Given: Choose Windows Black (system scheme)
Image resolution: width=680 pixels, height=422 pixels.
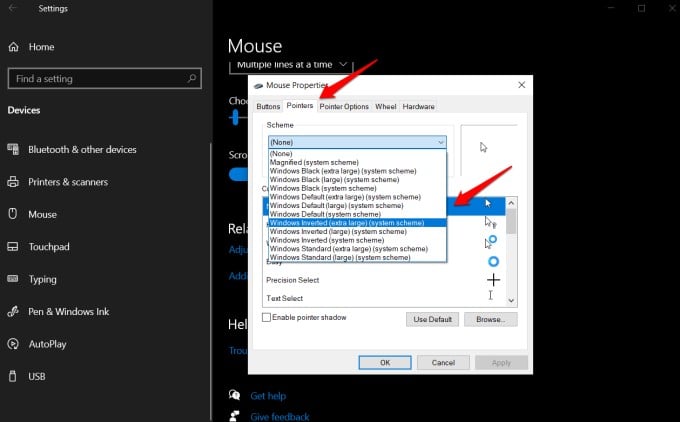Looking at the screenshot, I should coord(357,188).
